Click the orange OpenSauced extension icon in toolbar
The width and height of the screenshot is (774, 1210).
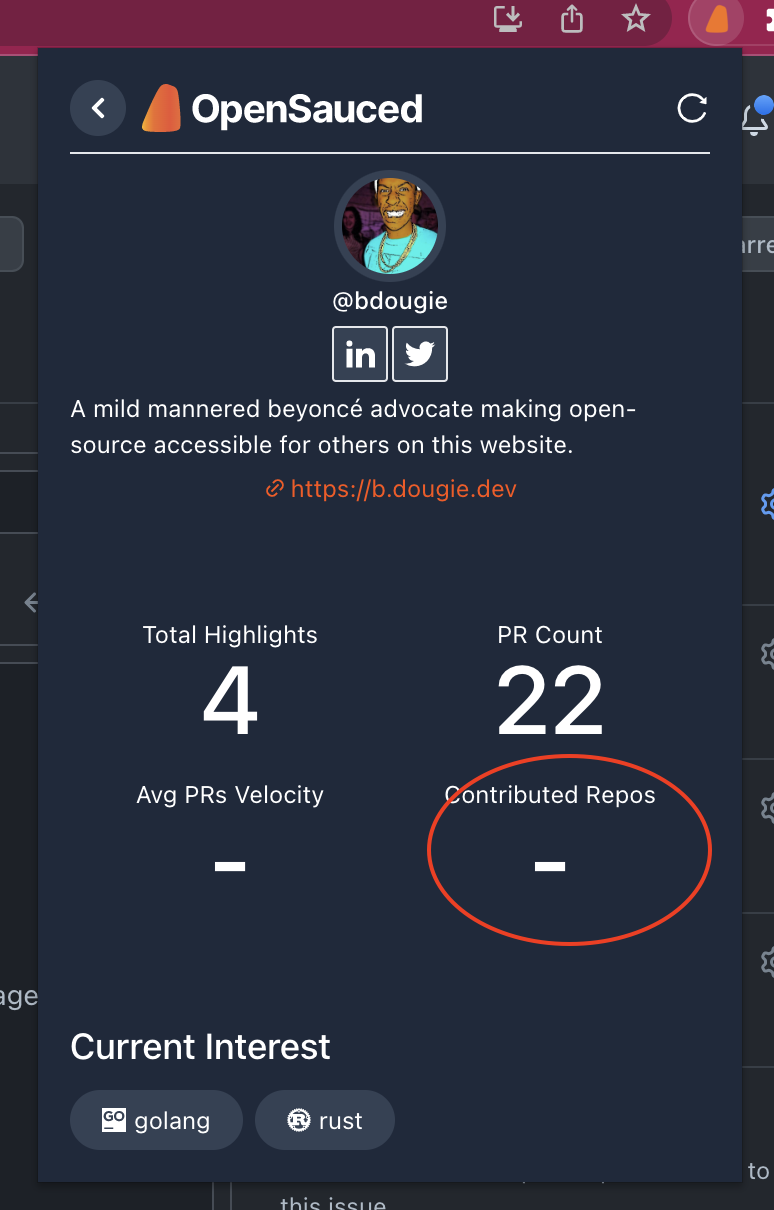click(716, 20)
